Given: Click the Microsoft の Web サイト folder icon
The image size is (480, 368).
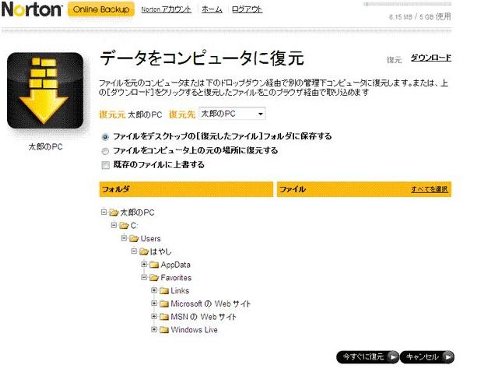Looking at the screenshot, I should tap(164, 304).
